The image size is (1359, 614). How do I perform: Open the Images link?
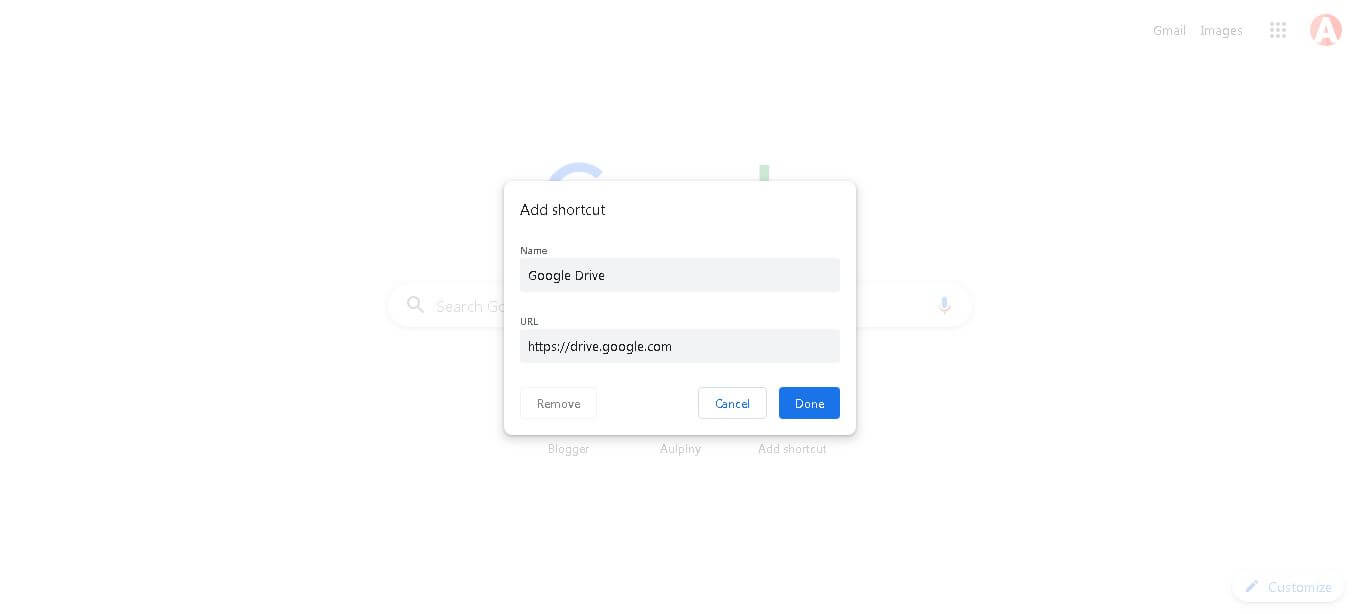point(1221,31)
